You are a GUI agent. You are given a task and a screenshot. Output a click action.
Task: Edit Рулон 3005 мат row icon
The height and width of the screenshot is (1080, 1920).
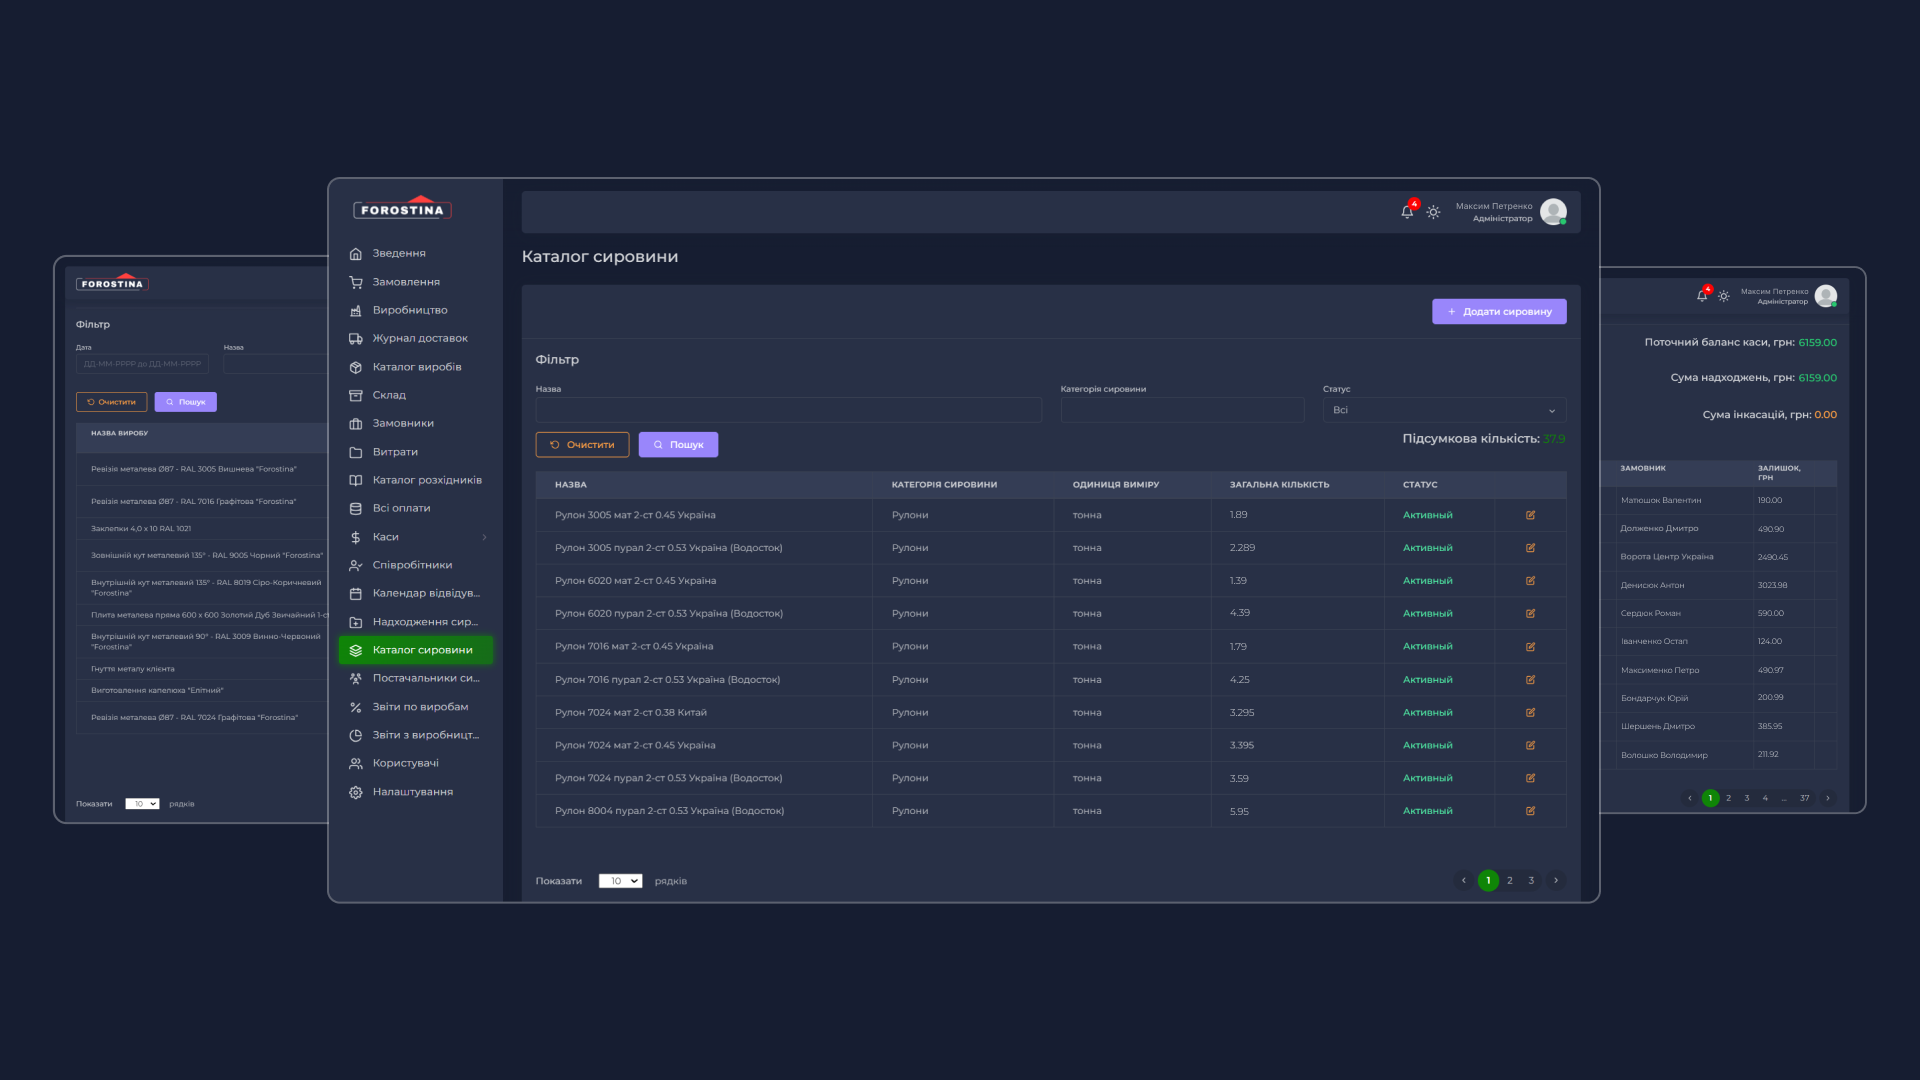tap(1530, 515)
